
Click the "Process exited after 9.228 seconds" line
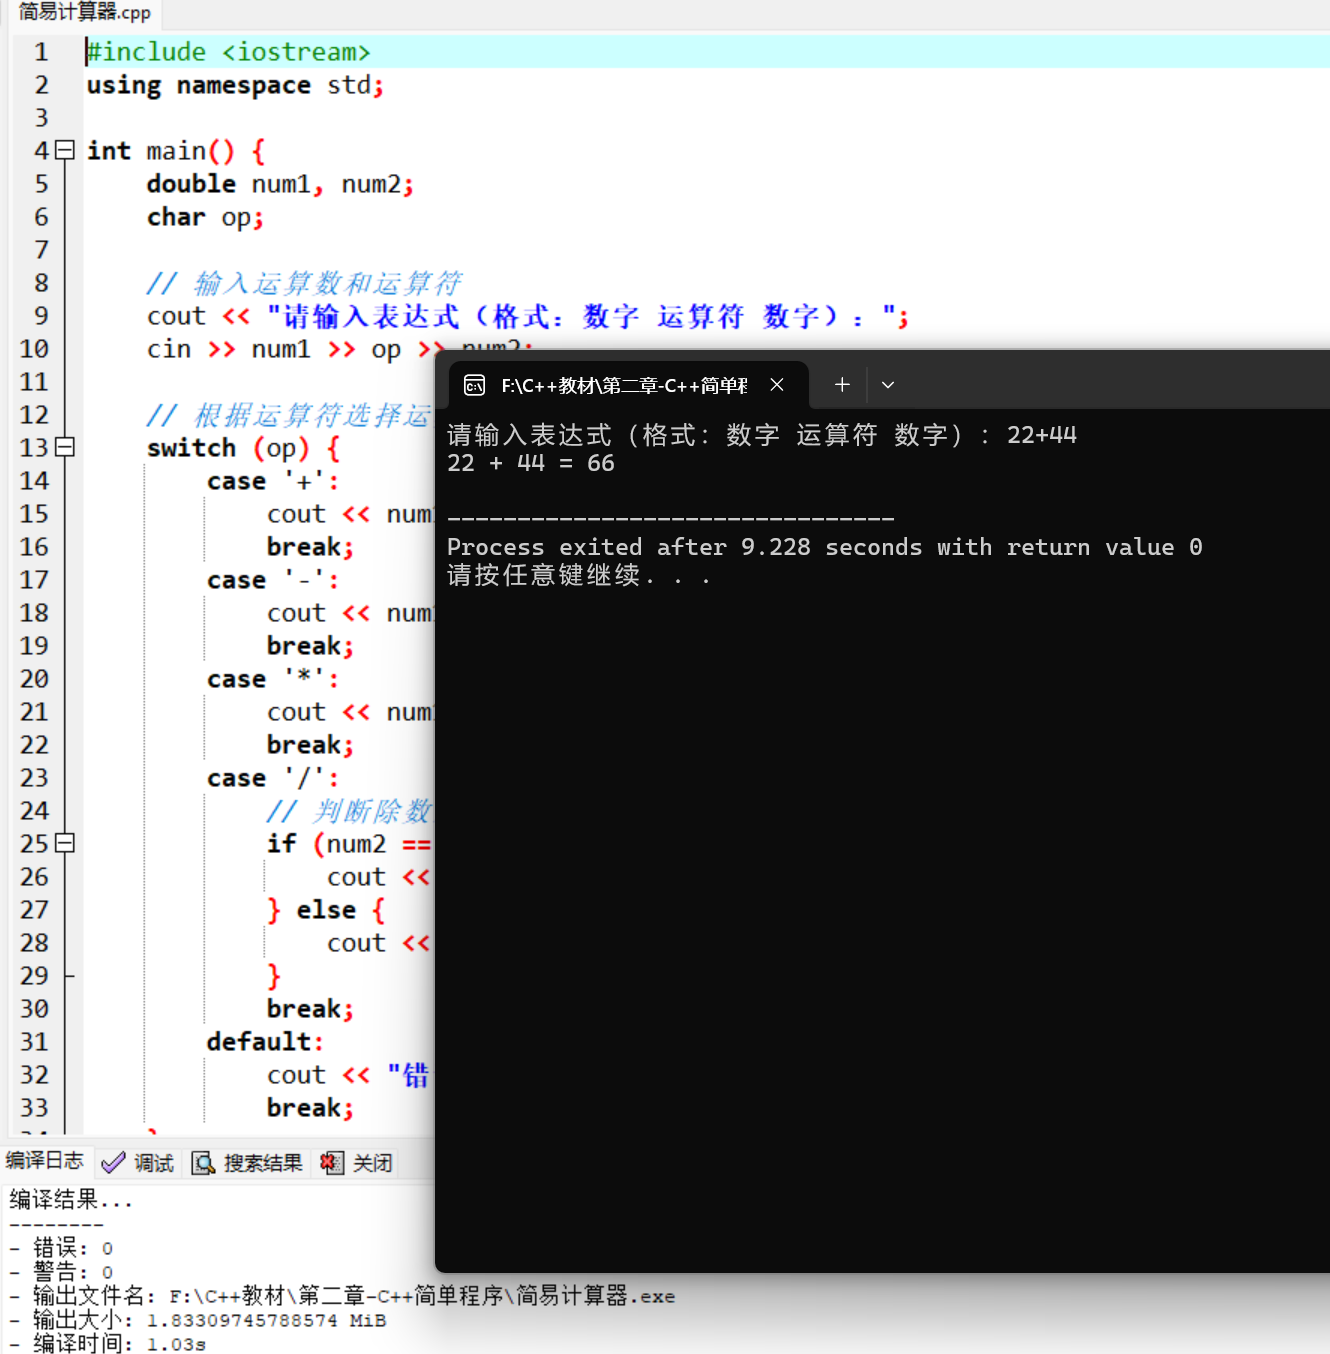824,547
